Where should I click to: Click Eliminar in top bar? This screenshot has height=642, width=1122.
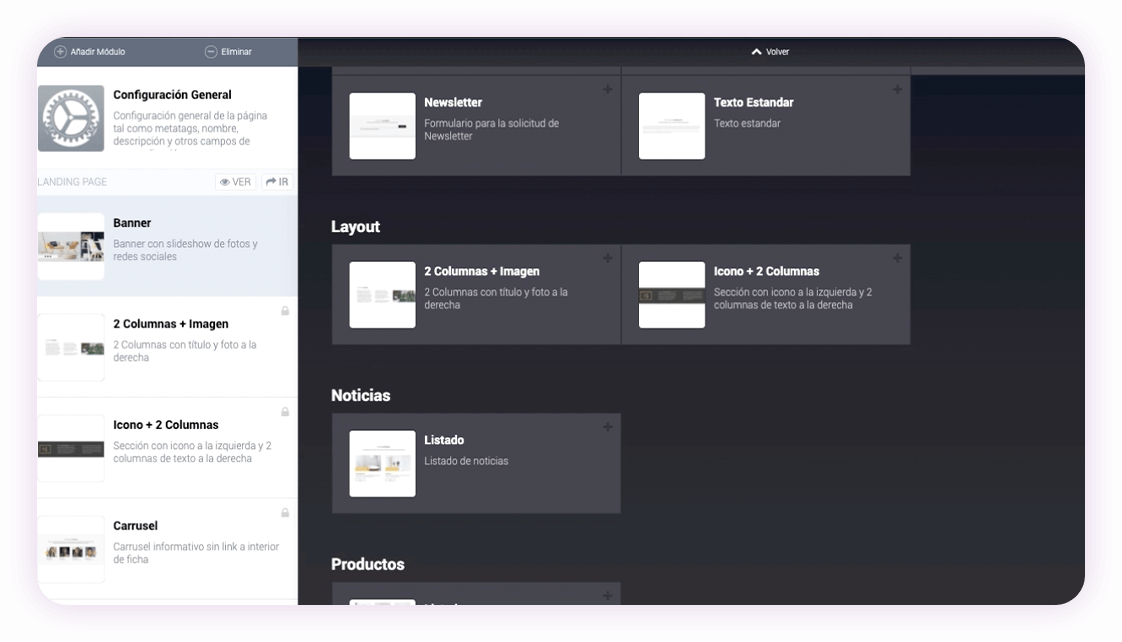(x=228, y=52)
